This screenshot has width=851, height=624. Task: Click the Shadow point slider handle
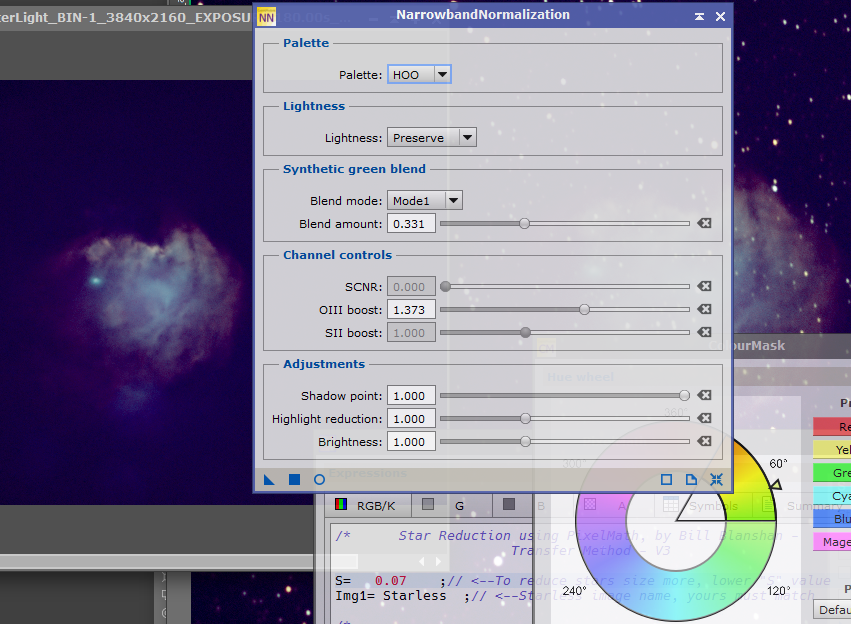684,396
